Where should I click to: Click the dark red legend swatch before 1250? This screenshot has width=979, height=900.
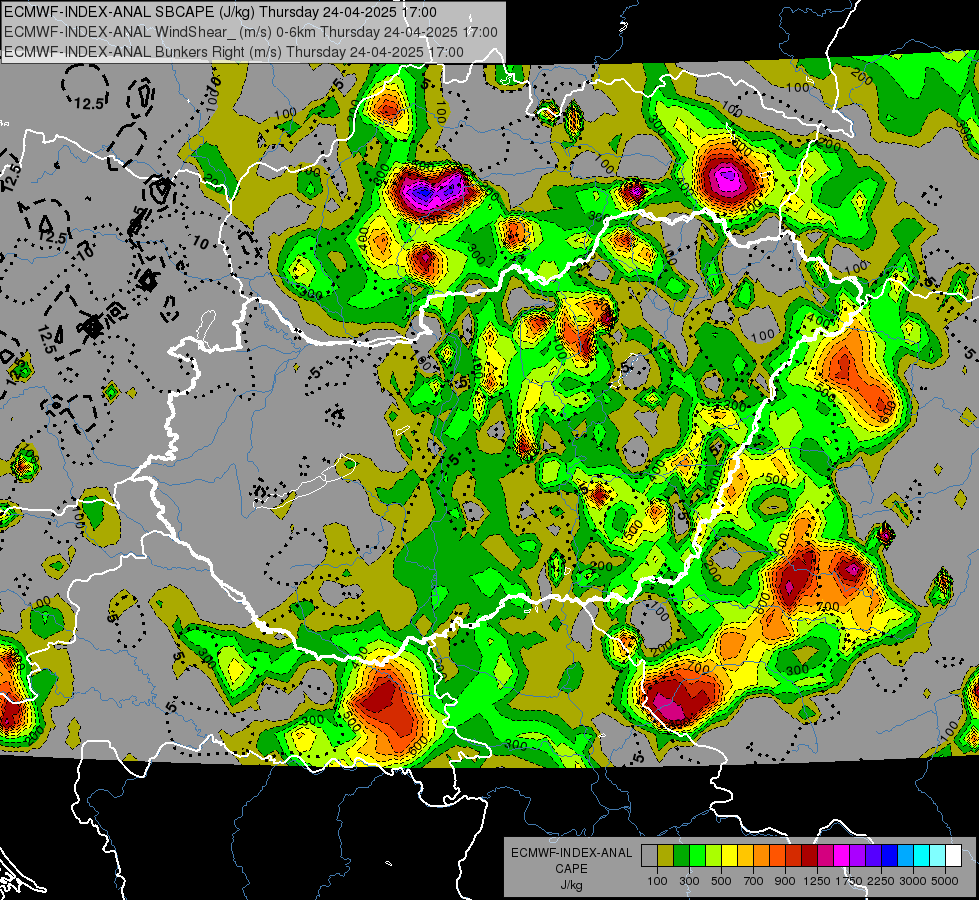click(809, 856)
